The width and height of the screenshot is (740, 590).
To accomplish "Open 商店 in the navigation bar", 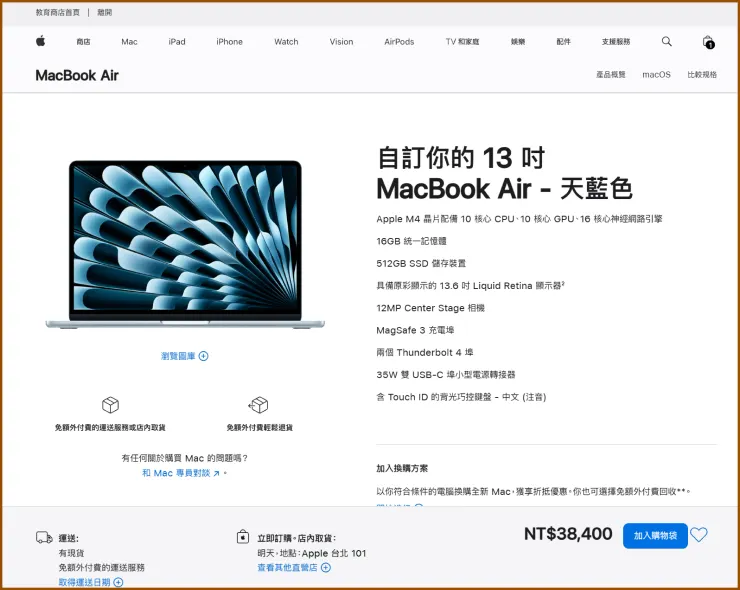I will tap(84, 42).
